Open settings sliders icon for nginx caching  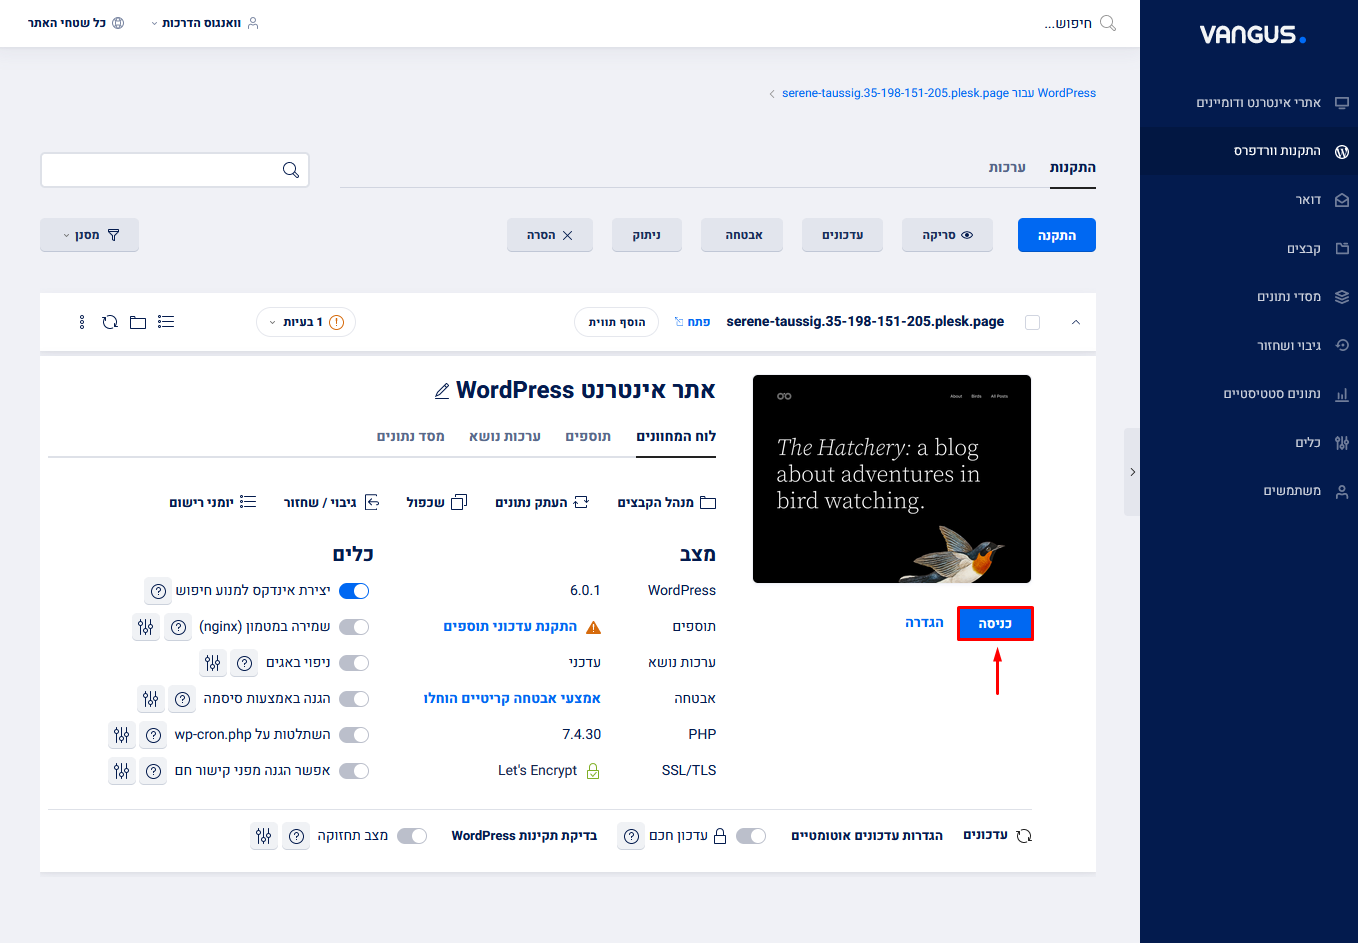coord(146,627)
